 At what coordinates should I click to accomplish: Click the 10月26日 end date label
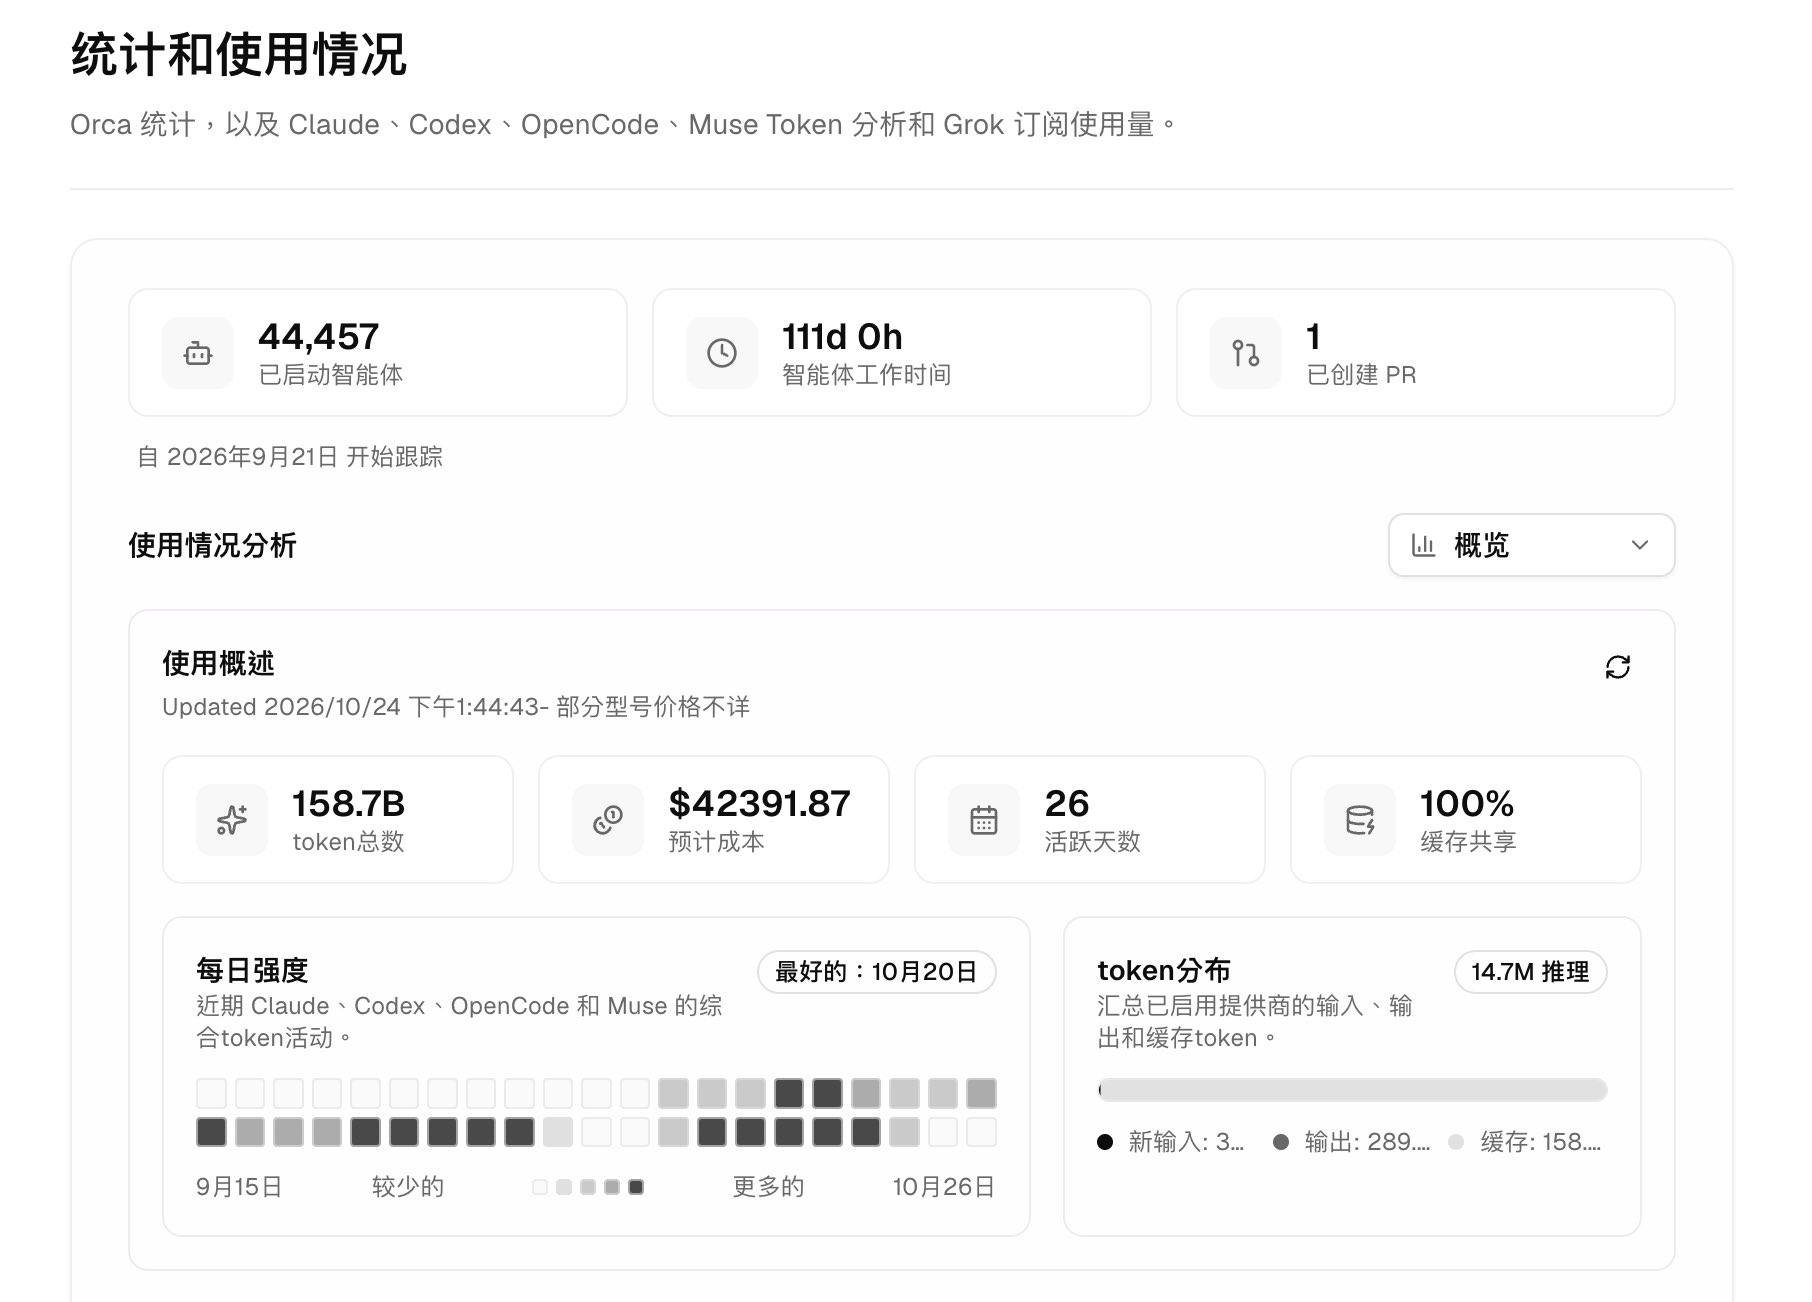pyautogui.click(x=944, y=1187)
